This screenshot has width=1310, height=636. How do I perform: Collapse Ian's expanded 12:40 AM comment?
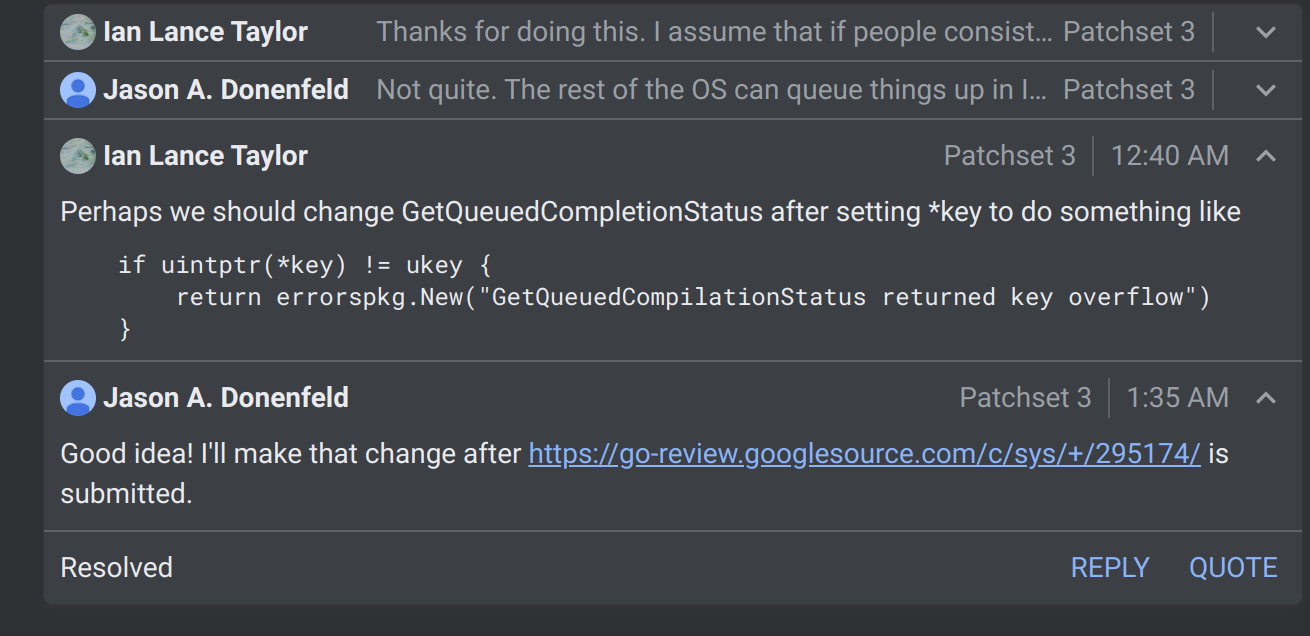point(1266,156)
